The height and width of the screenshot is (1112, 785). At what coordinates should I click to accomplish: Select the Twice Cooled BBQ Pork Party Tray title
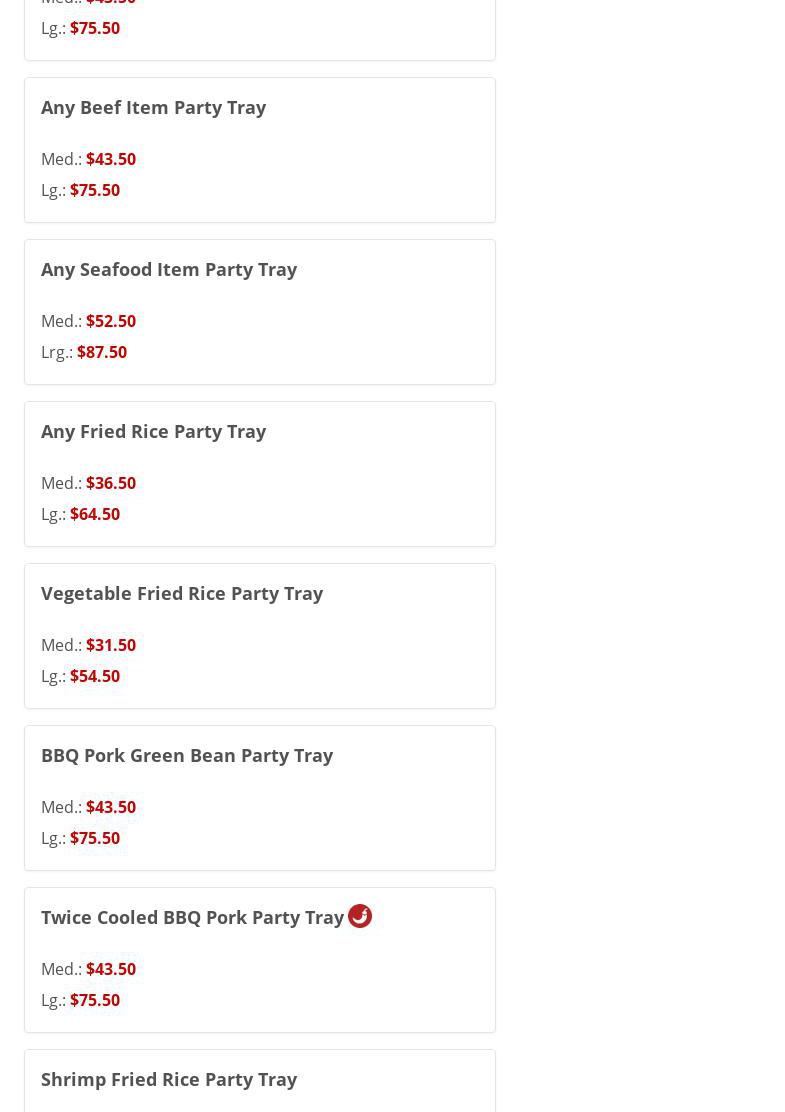[x=192, y=917]
